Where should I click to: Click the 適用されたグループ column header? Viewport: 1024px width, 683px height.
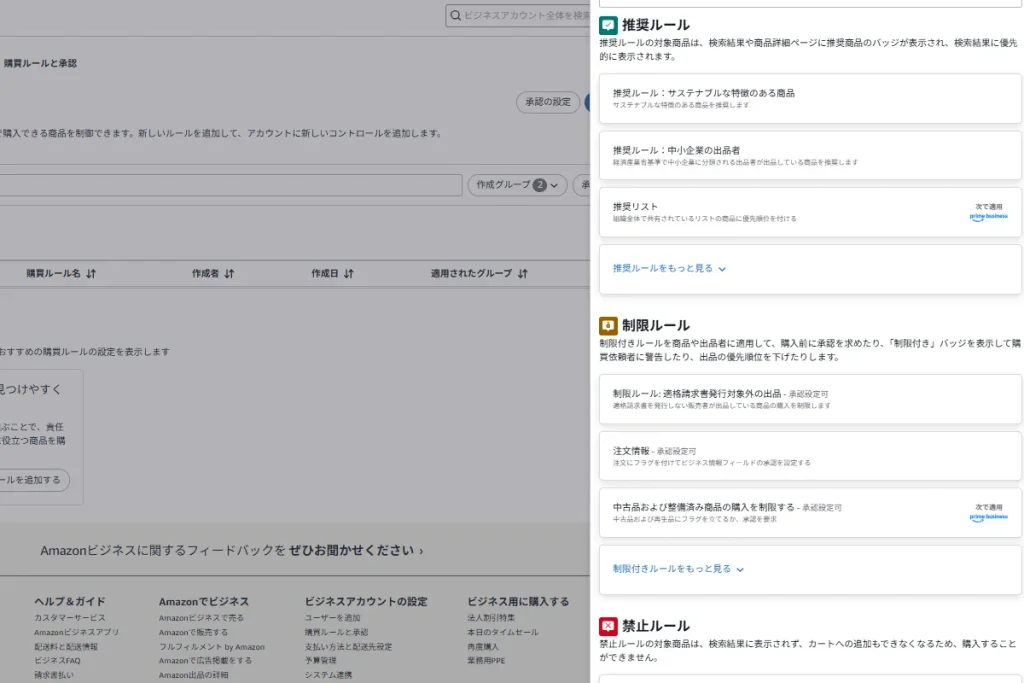[472, 274]
